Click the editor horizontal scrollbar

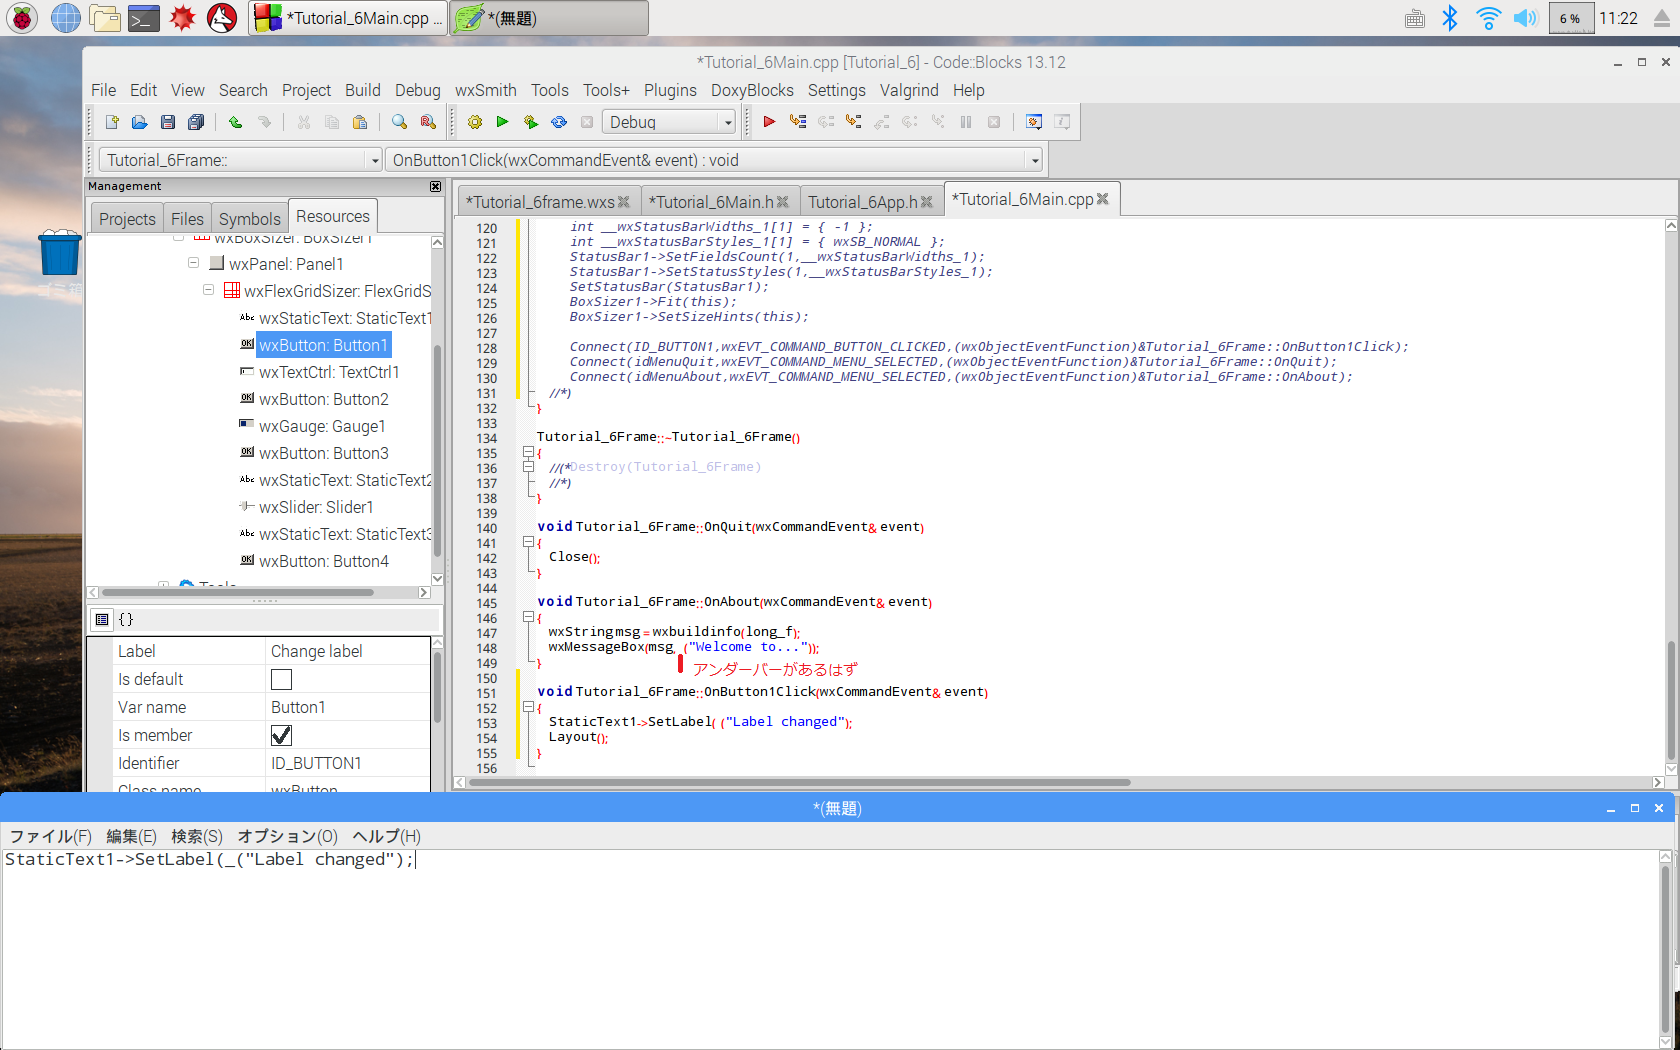800,783
